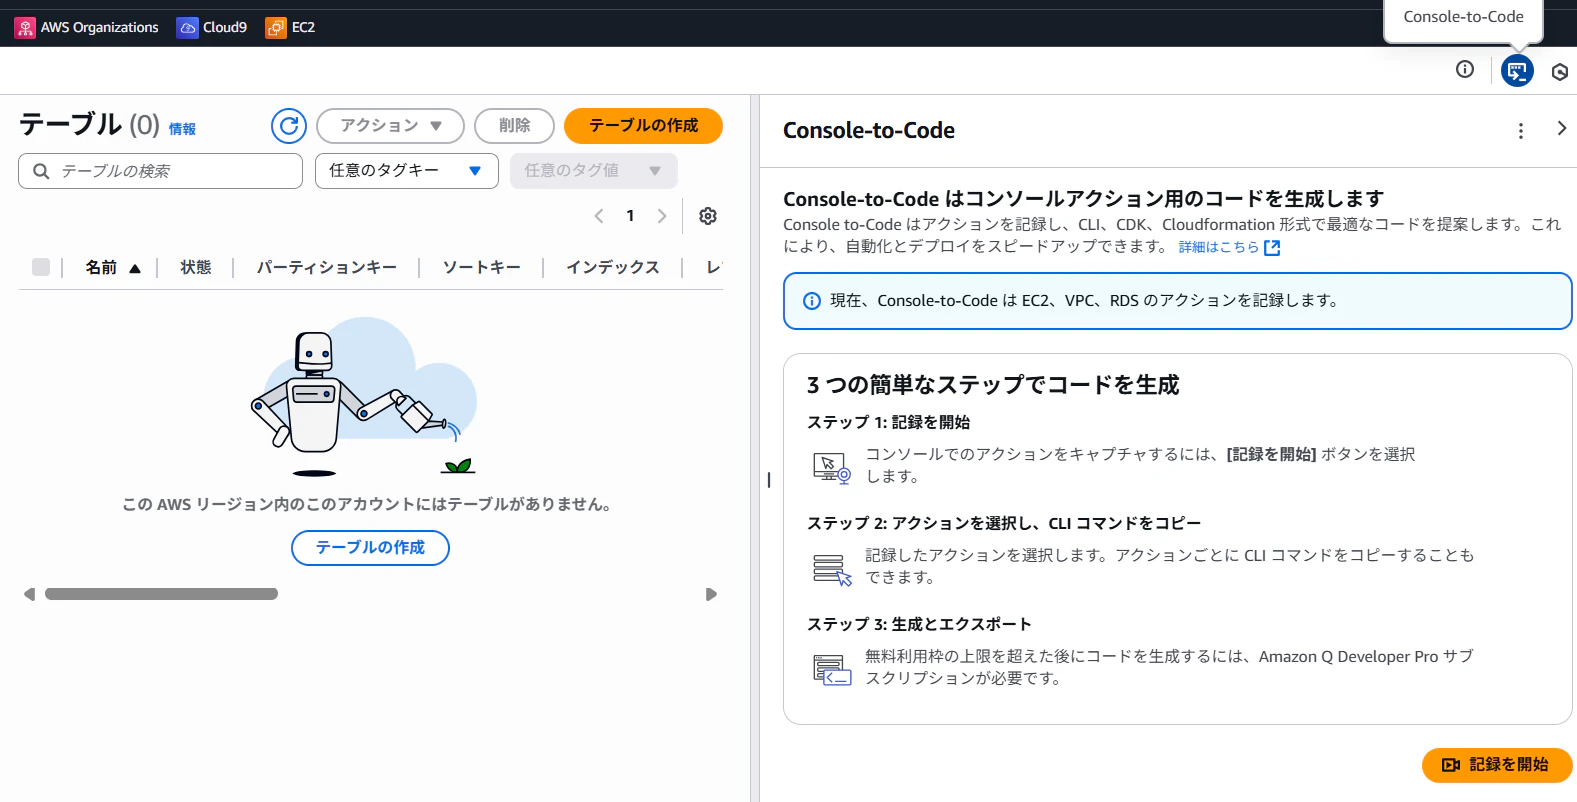Open the 情報 link next to テーブル
This screenshot has height=802, width=1577.
coord(182,129)
